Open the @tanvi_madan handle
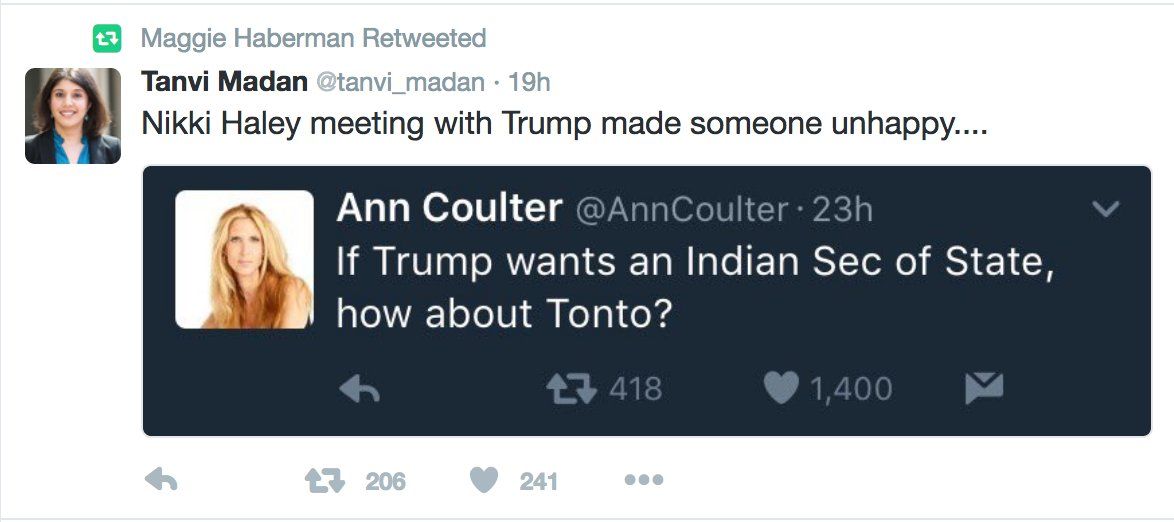The width and height of the screenshot is (1174, 522). [x=401, y=81]
